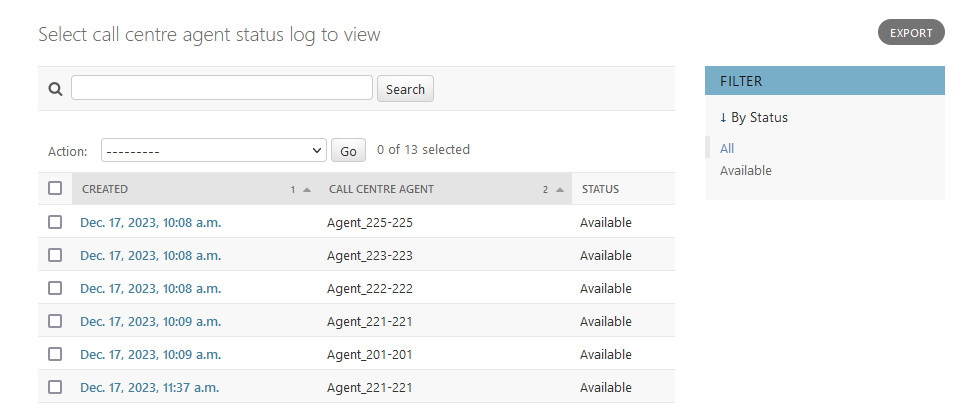Select the checkbox for Agent_201-201 row
964x409 pixels.
pos(55,354)
